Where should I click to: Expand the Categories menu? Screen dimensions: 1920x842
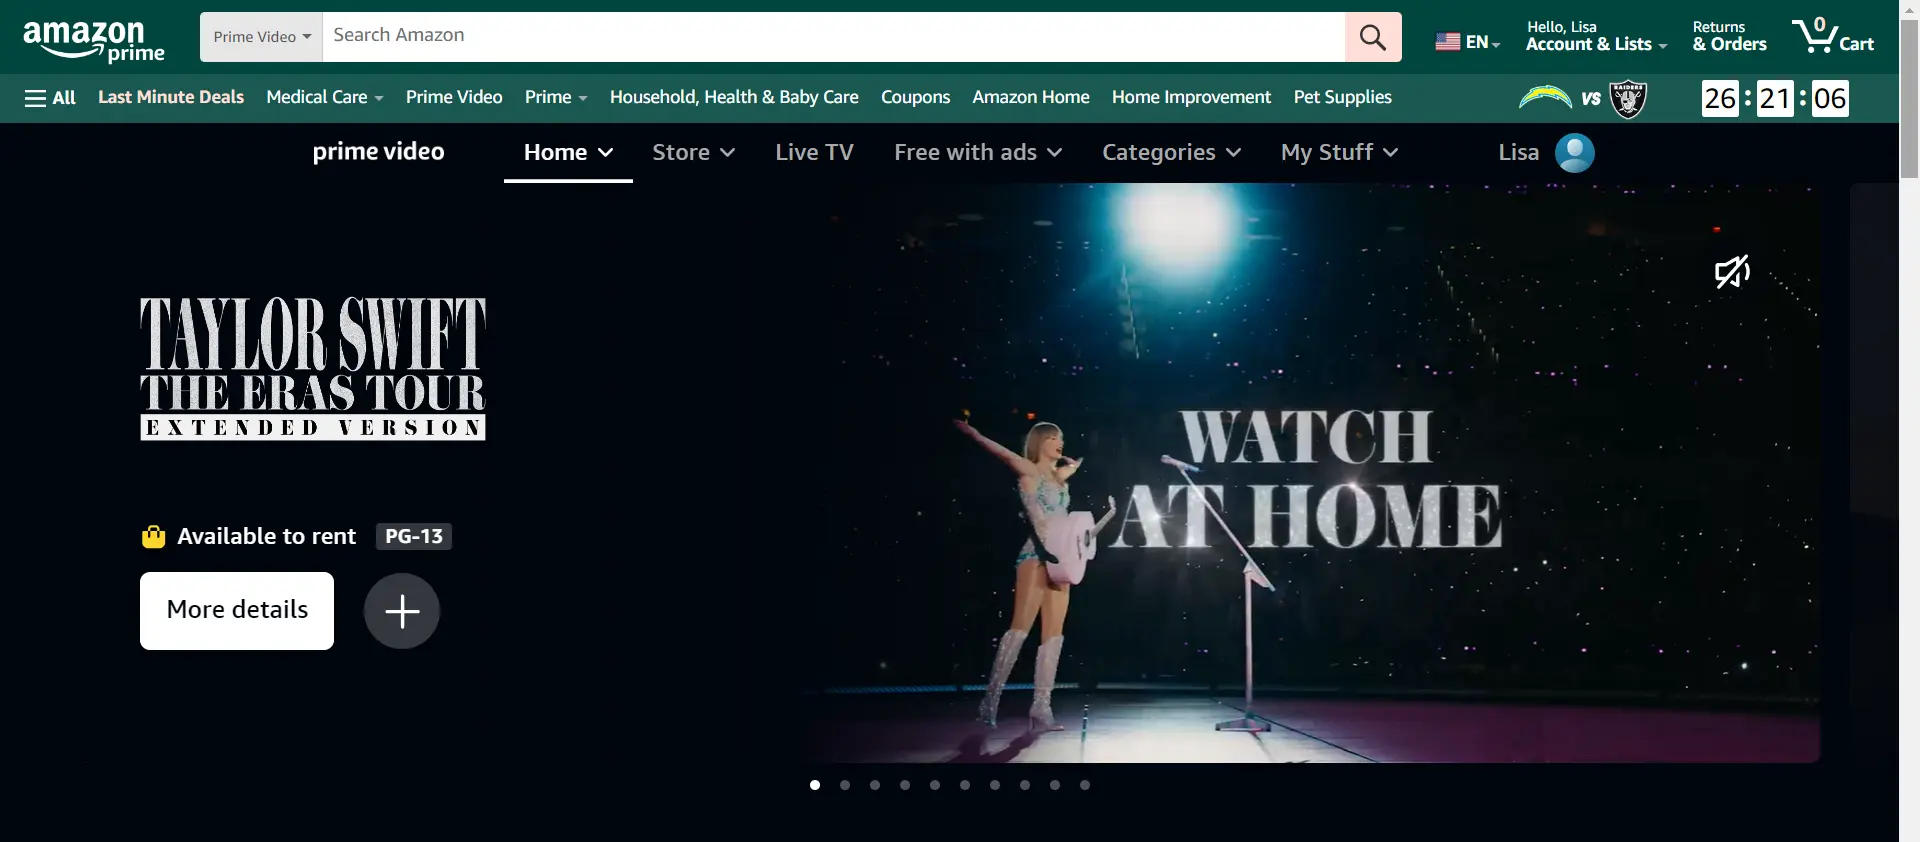pos(1171,152)
